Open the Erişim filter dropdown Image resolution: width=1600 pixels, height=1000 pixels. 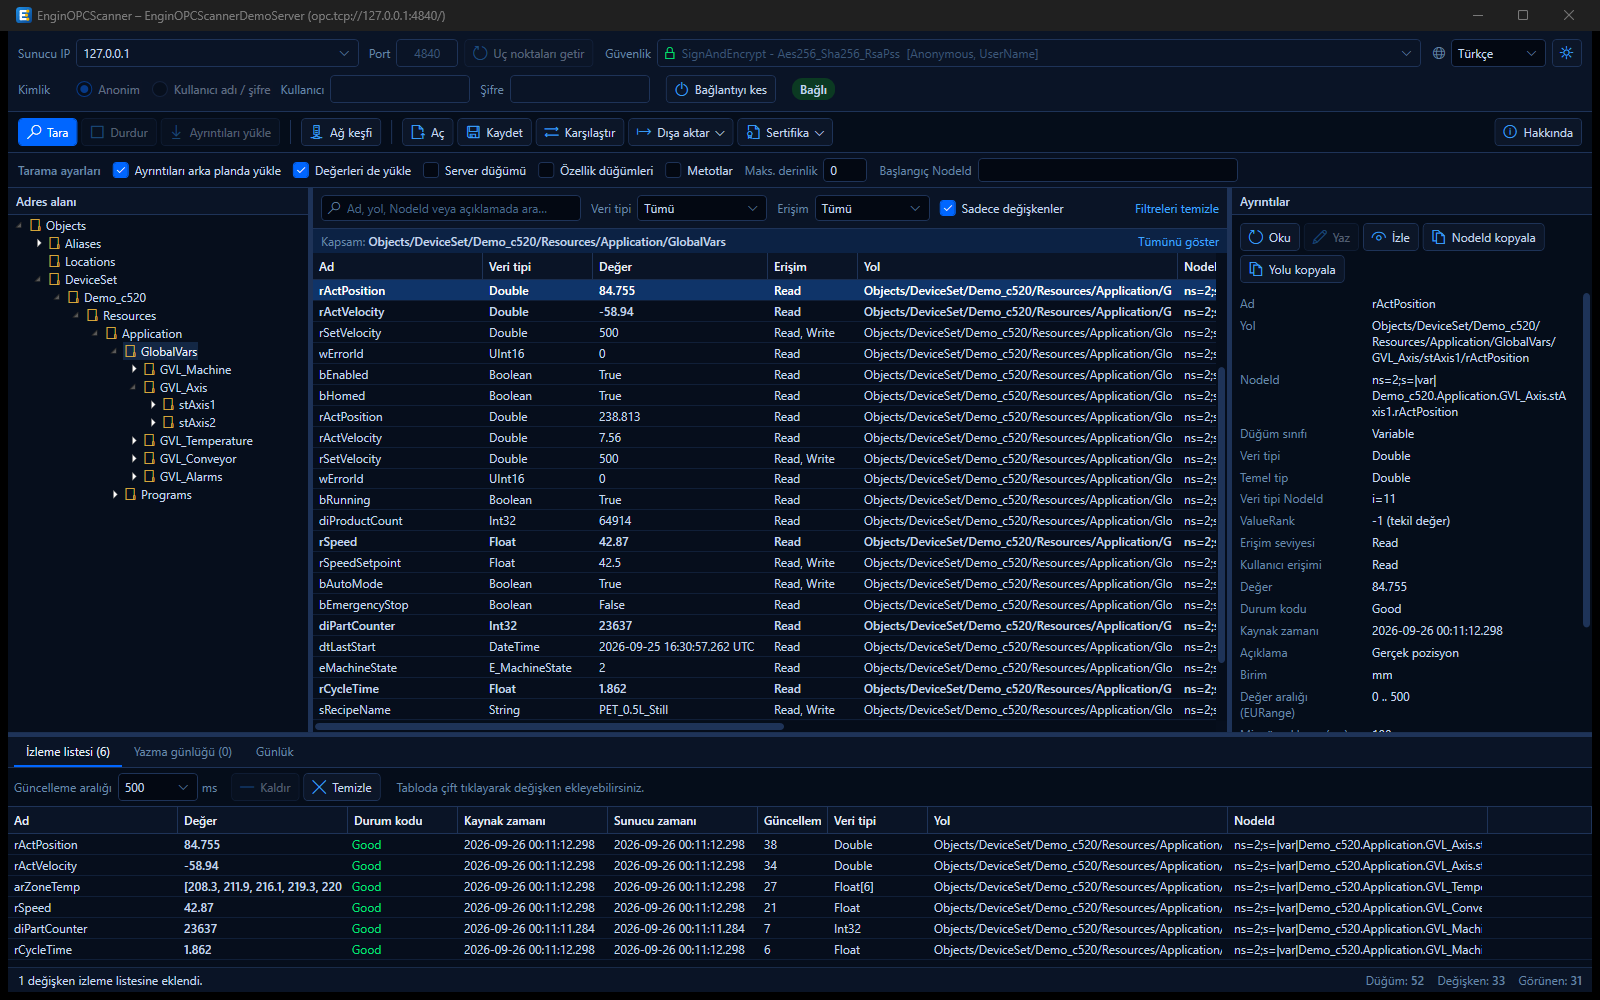(x=872, y=208)
